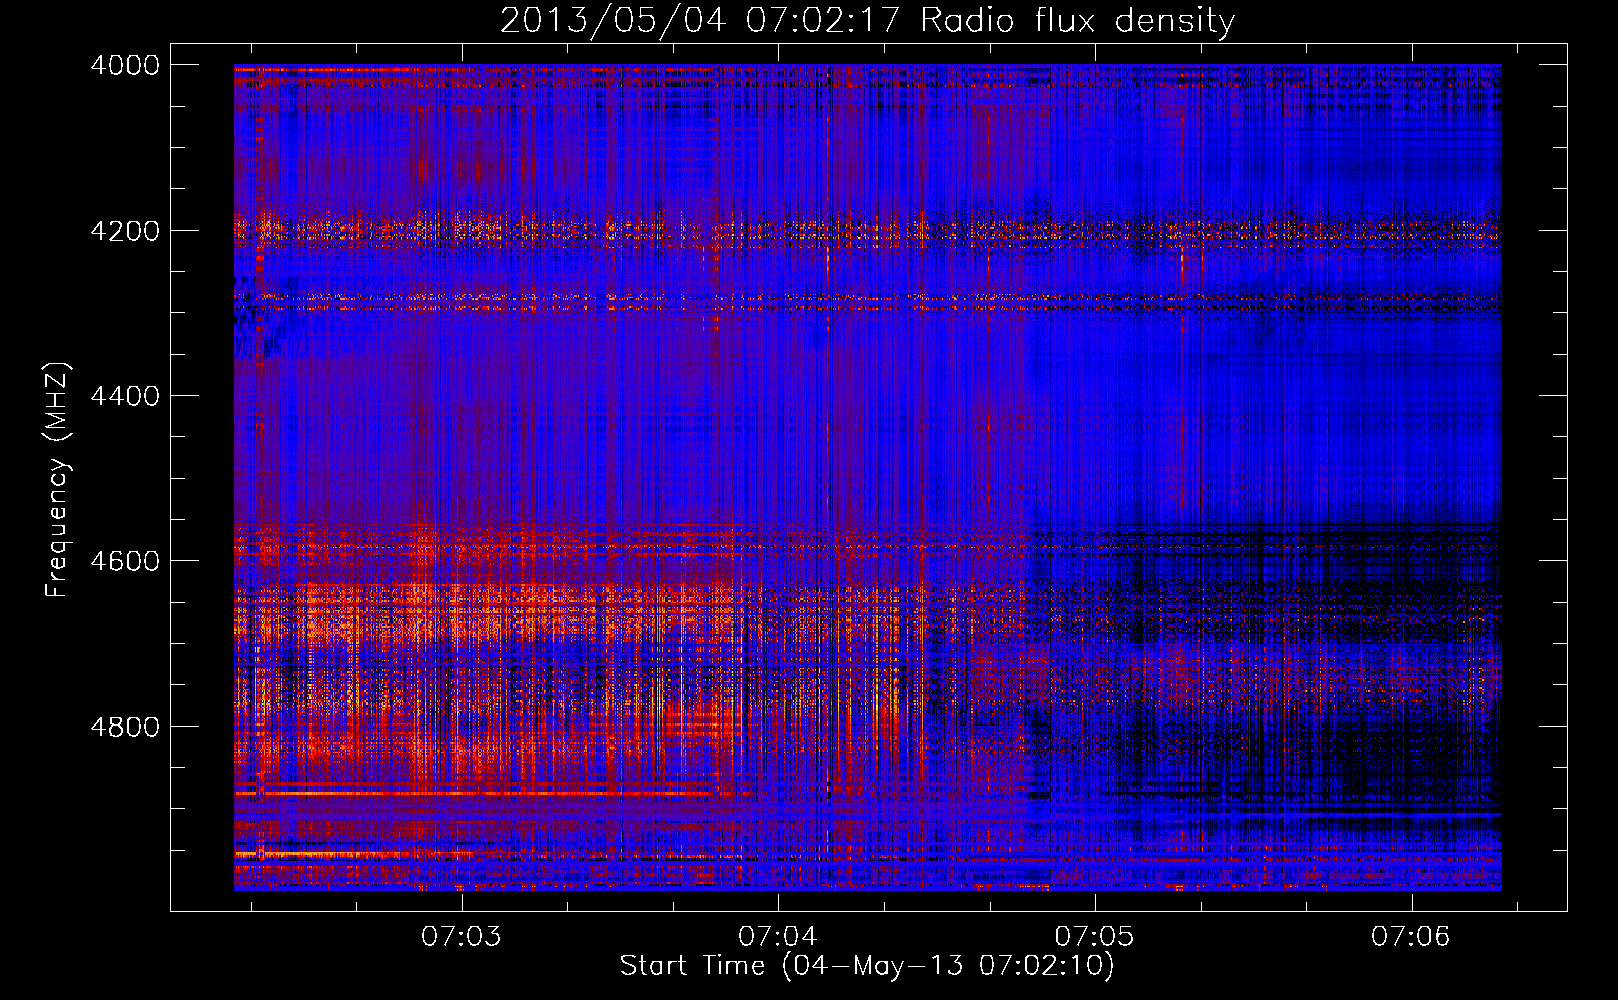Click the 4200 frequency tick label
Image resolution: width=1618 pixels, height=1000 pixels.
click(x=125, y=231)
